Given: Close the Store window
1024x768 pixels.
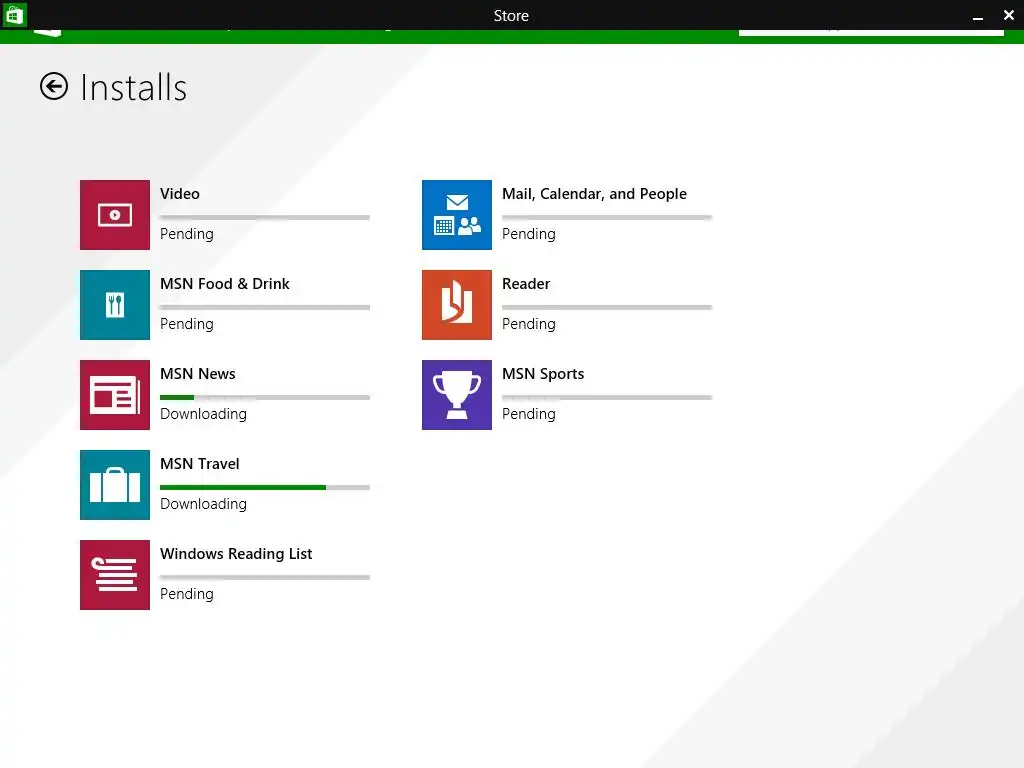Looking at the screenshot, I should 1008,15.
